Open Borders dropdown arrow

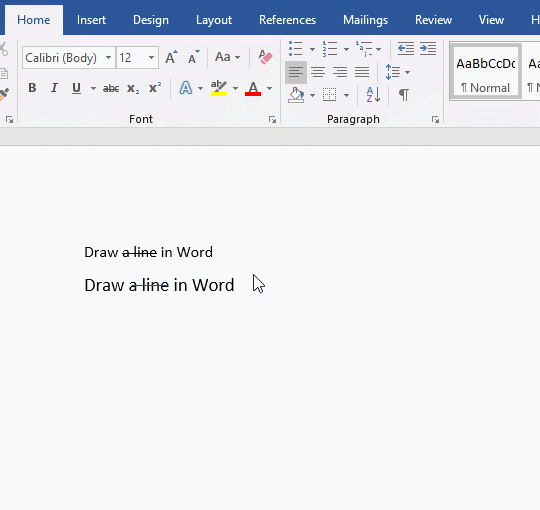tap(346, 95)
